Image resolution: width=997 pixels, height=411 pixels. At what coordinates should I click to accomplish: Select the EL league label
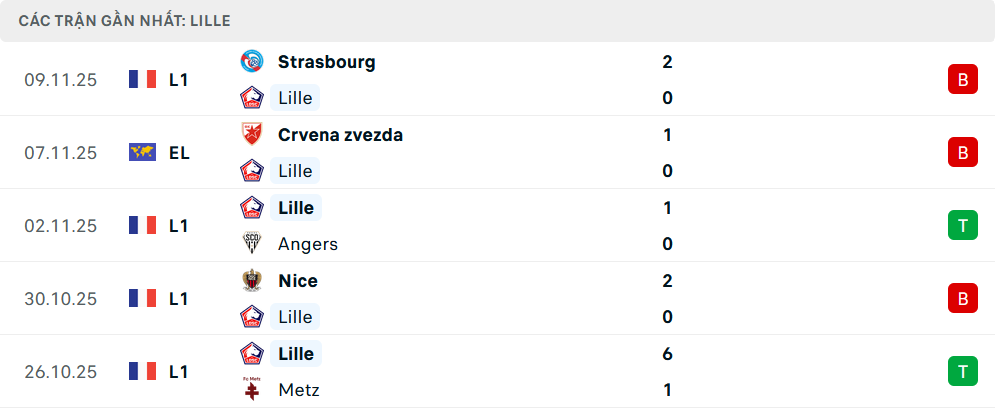[x=179, y=153]
